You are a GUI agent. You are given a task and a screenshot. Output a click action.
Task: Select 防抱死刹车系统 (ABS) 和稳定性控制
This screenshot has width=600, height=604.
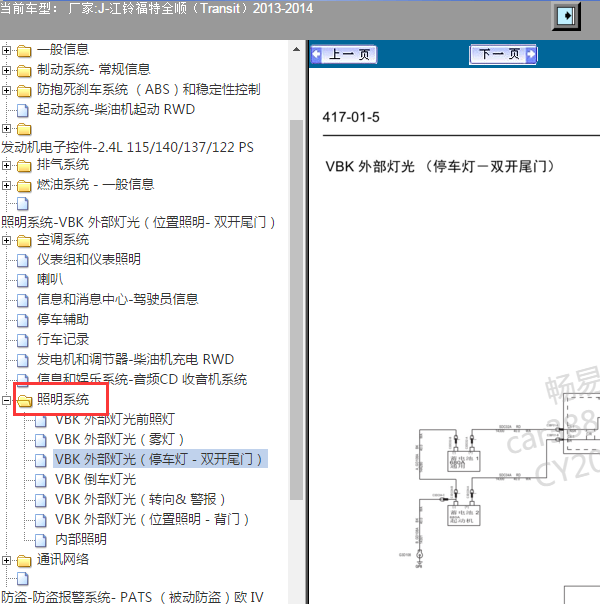click(149, 90)
